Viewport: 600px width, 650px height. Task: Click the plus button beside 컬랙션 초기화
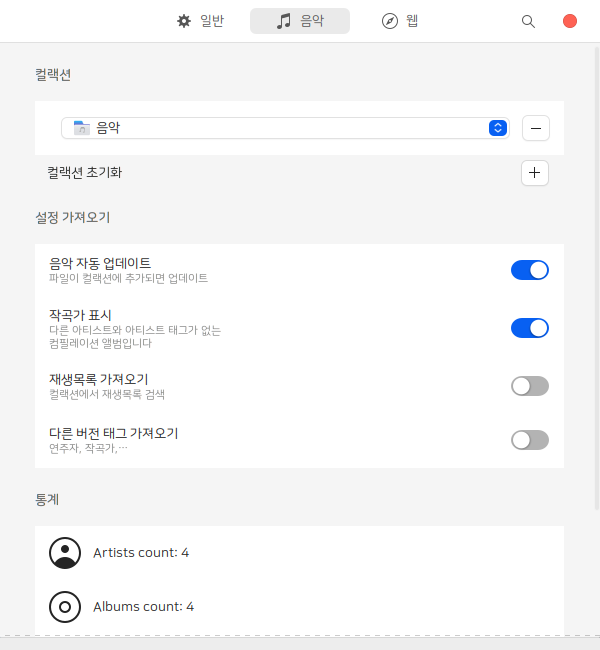tap(535, 173)
